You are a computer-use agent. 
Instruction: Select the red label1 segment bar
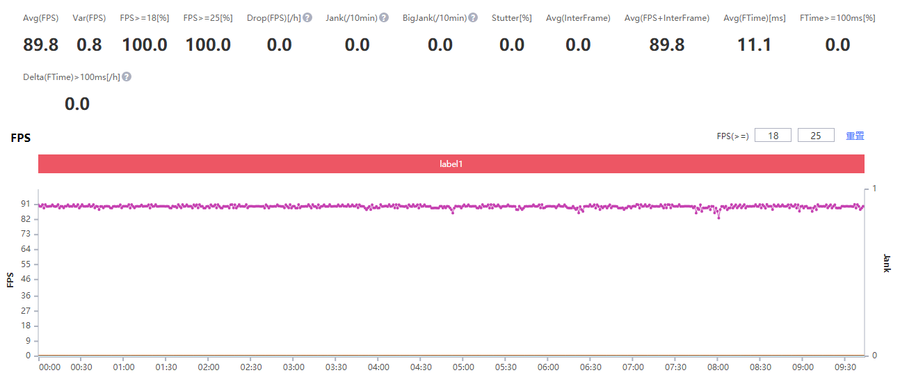(x=451, y=164)
